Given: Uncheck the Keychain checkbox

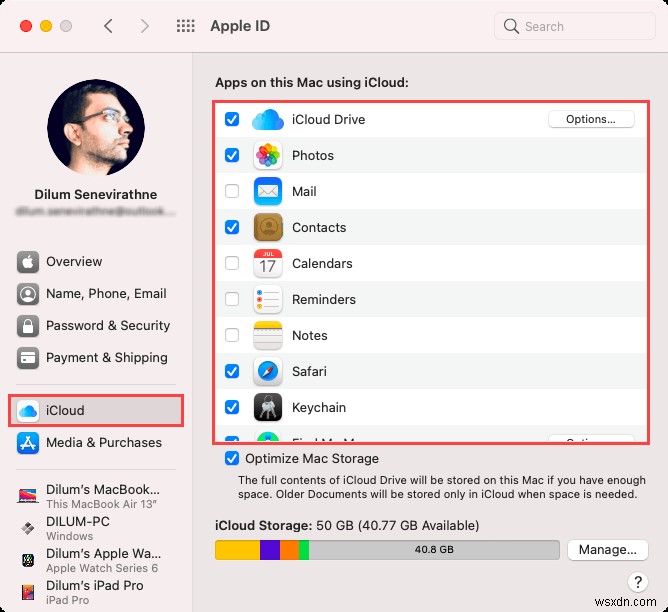Looking at the screenshot, I should pos(232,407).
